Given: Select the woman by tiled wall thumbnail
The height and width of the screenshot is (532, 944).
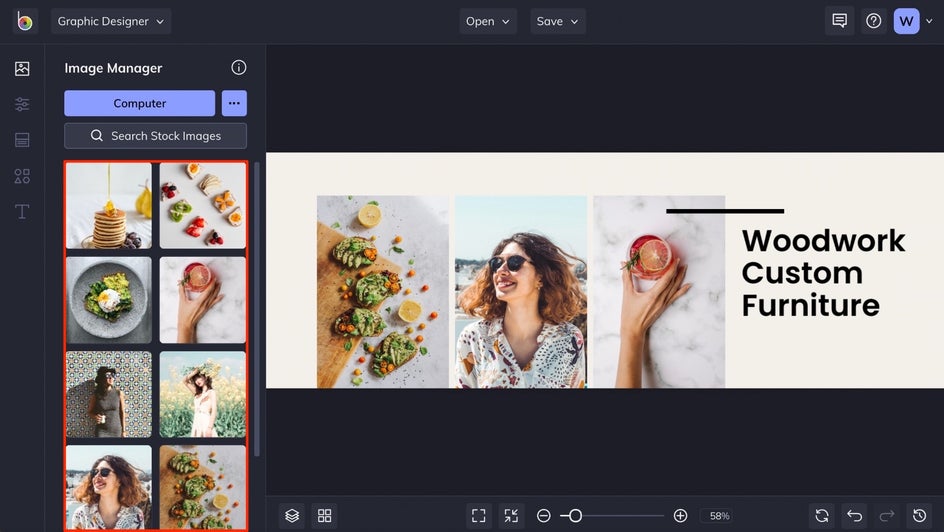Looking at the screenshot, I should click(x=109, y=394).
